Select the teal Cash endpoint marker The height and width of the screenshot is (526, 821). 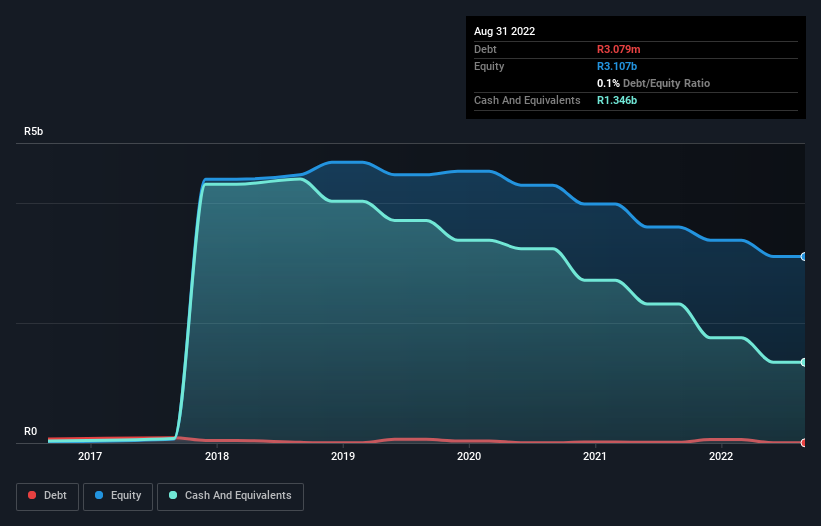coord(804,362)
